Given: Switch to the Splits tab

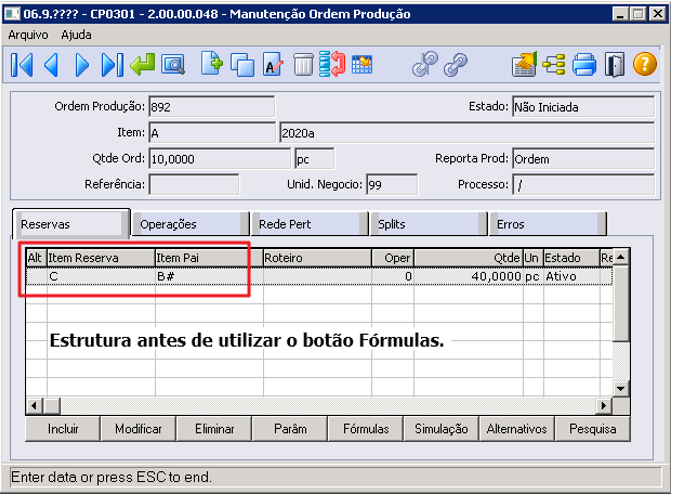Looking at the screenshot, I should (429, 224).
